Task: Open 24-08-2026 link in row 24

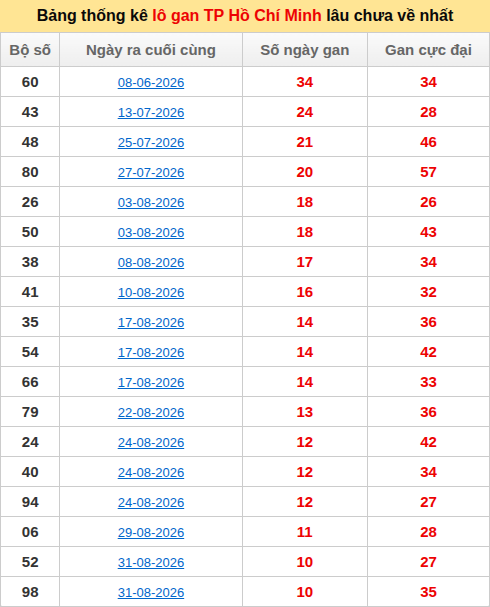Action: 151,442
